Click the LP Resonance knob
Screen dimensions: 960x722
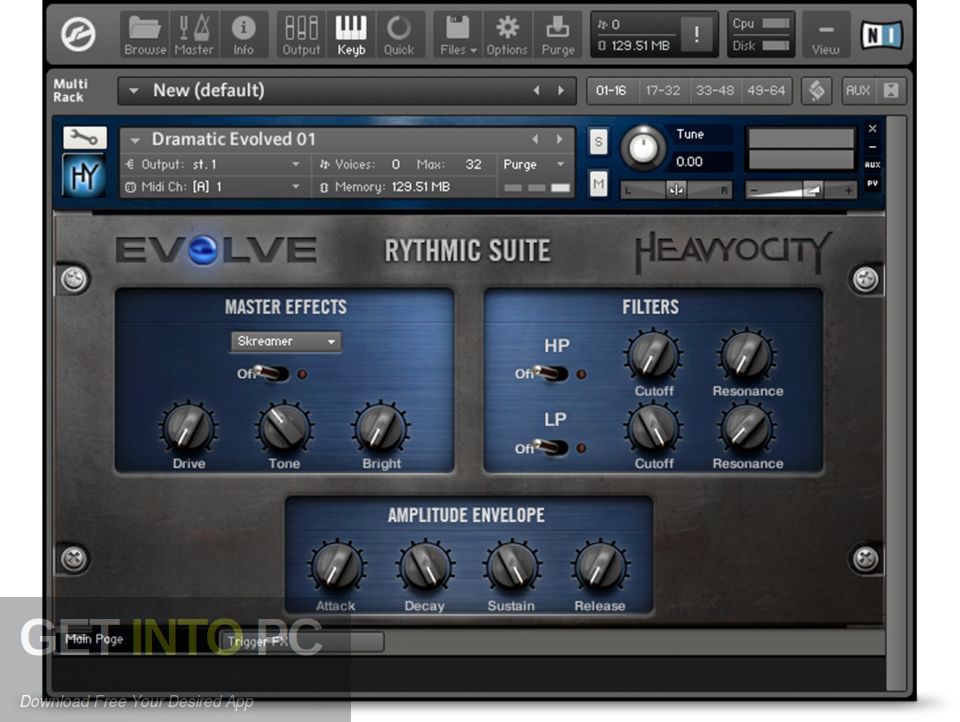pos(747,429)
